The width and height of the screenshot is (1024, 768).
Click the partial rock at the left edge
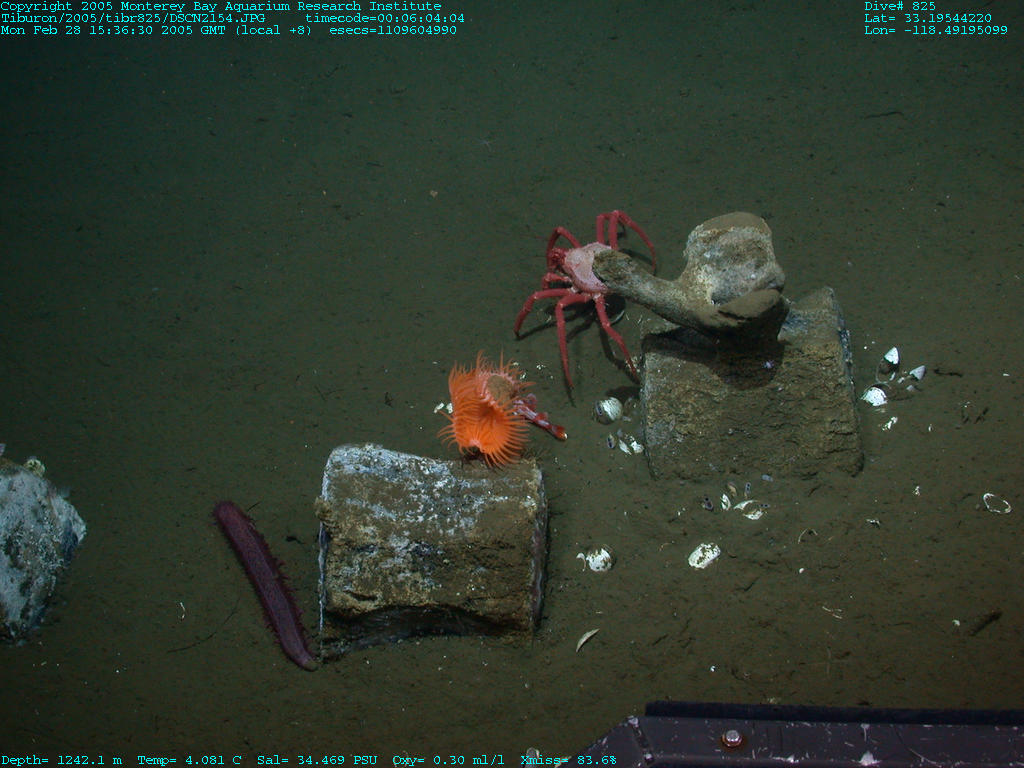coord(35,545)
